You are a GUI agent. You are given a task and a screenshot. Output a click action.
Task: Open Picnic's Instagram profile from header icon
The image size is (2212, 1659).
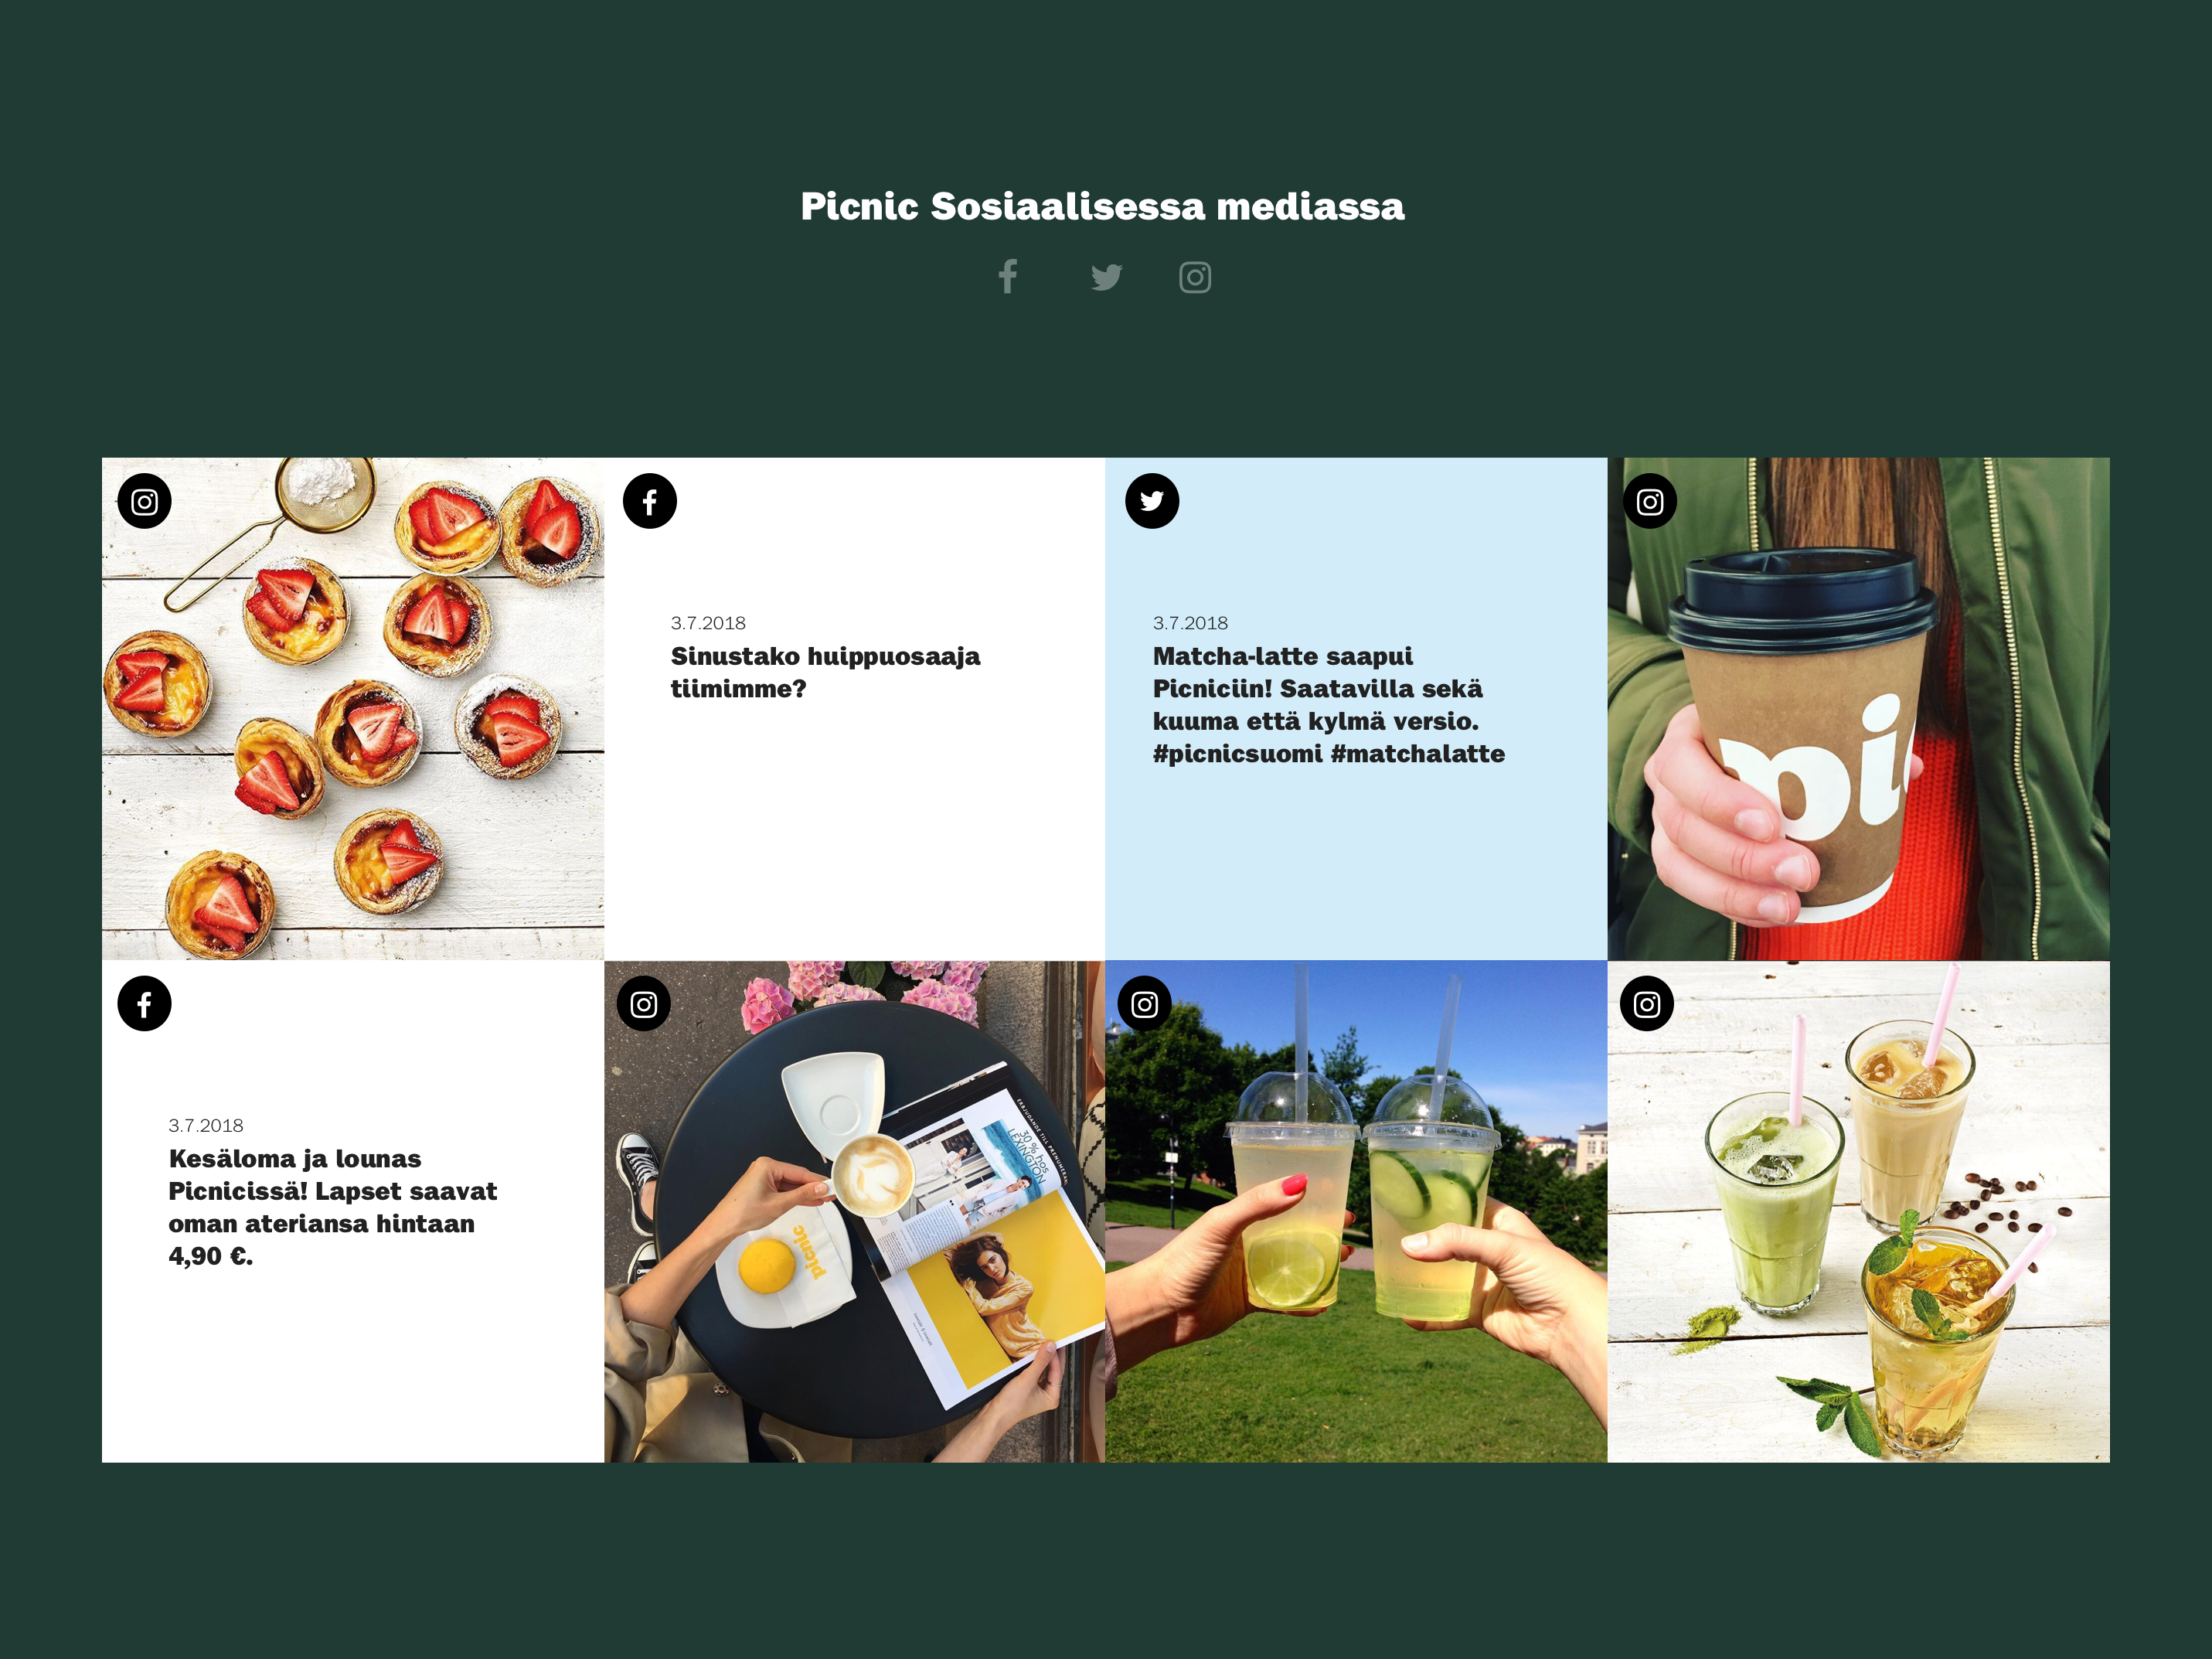pos(1195,277)
